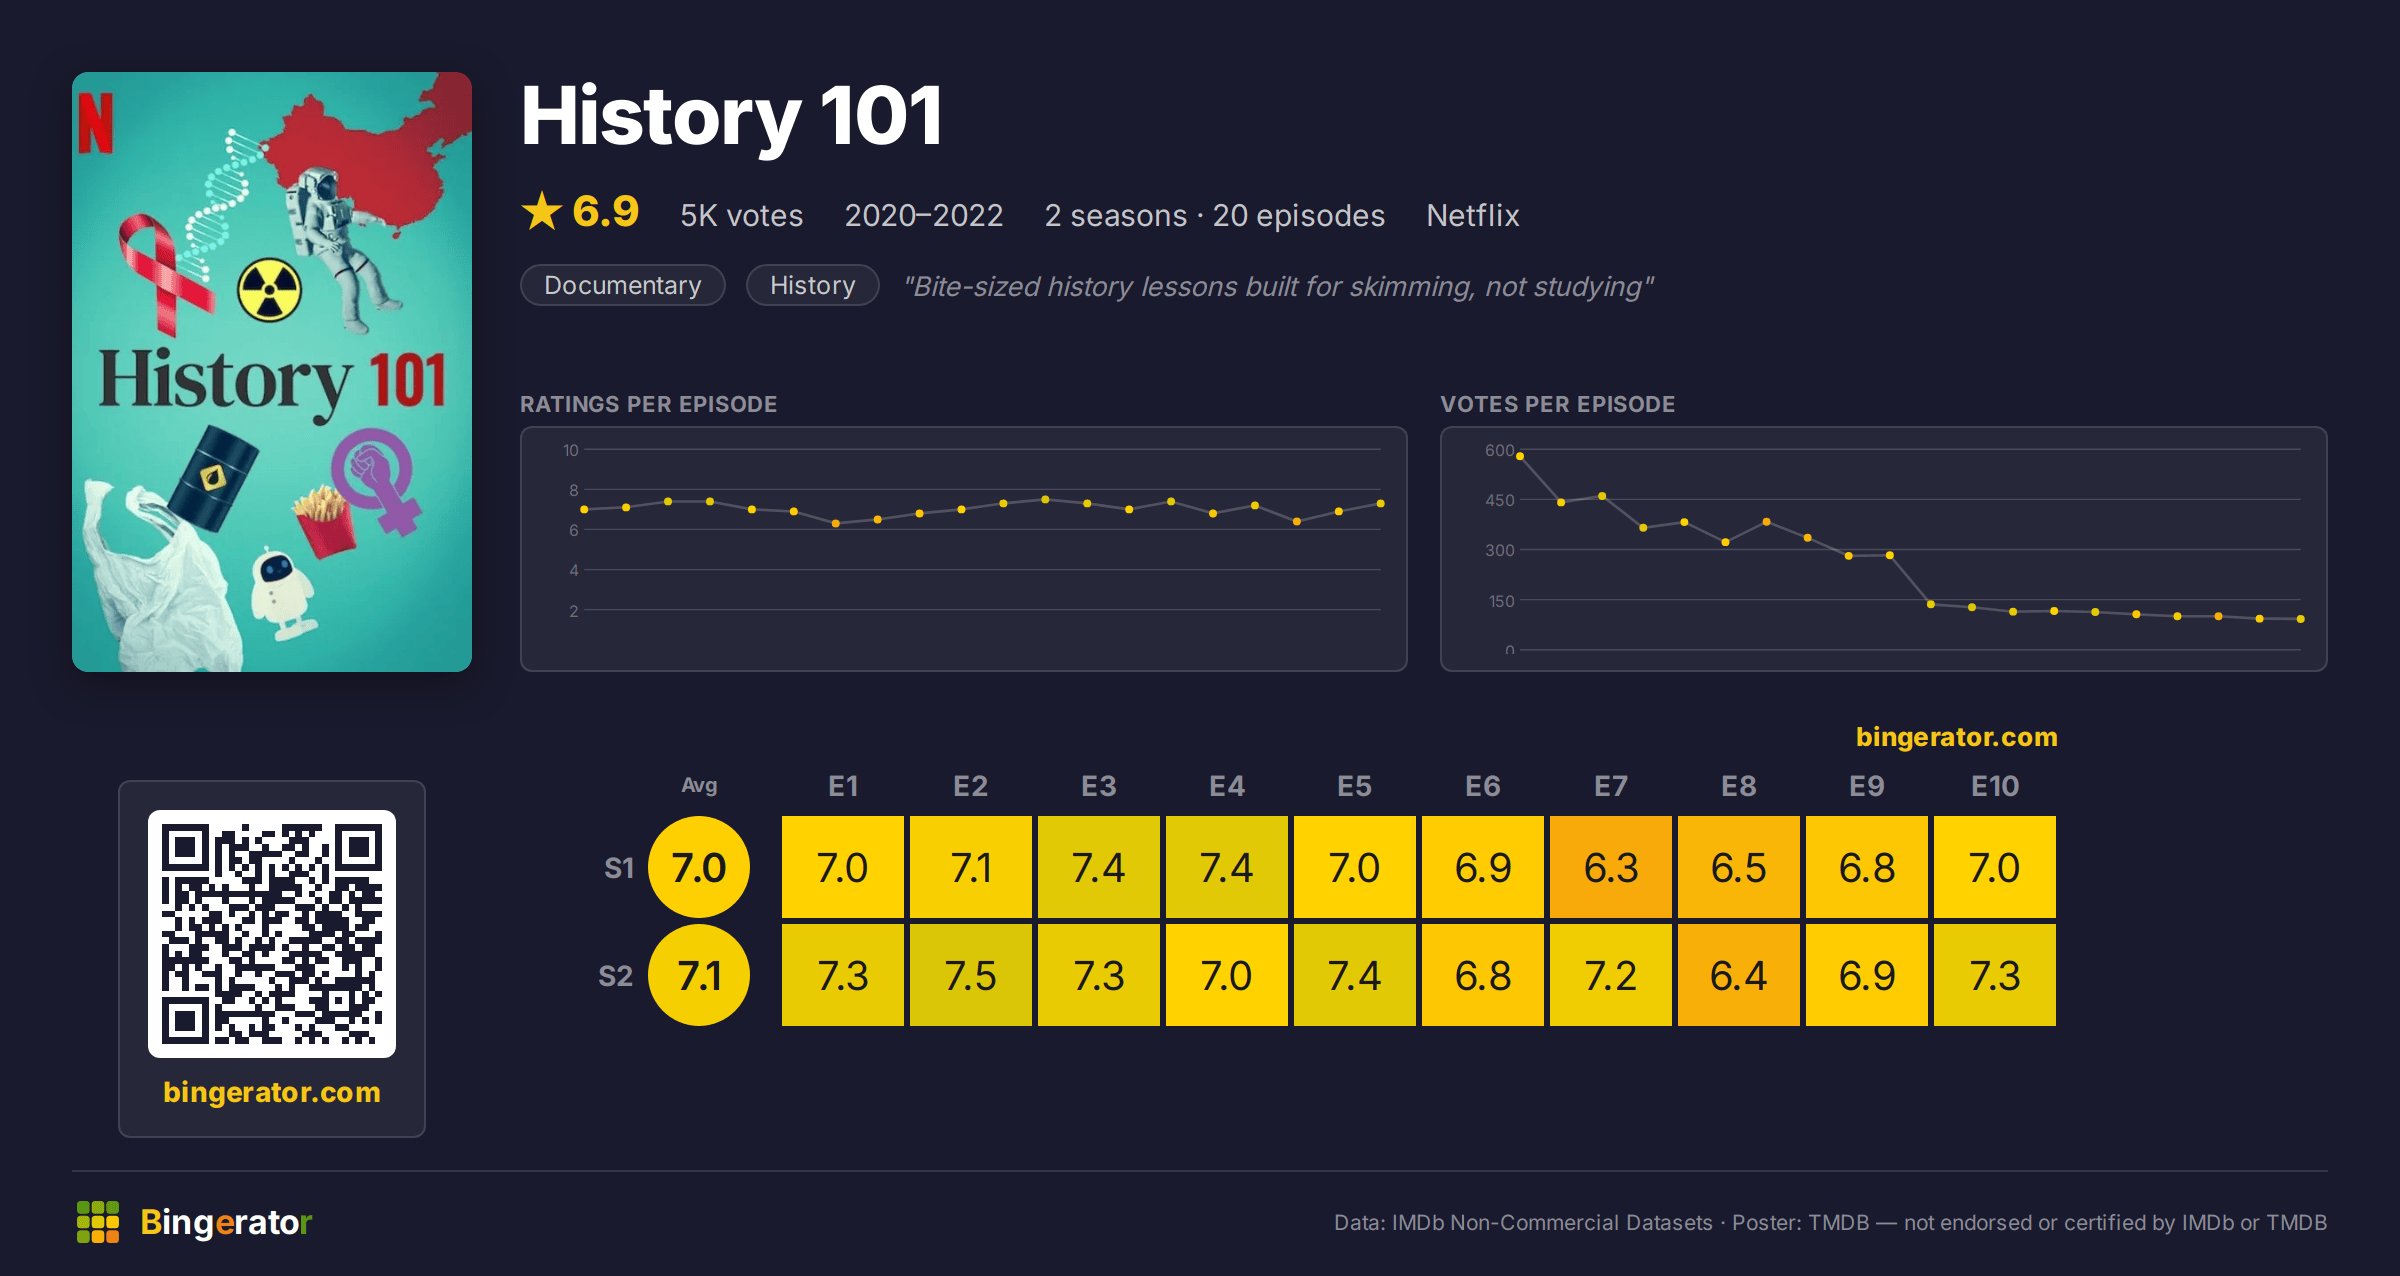Open bingerator.com link under QR code
This screenshot has width=2400, height=1276.
(x=272, y=1092)
